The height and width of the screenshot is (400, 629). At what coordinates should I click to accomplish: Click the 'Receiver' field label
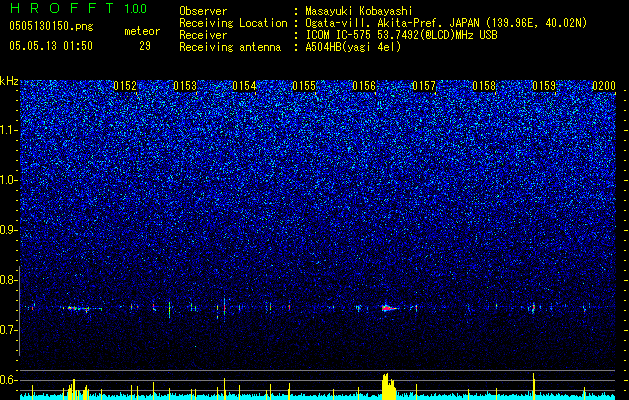point(203,35)
